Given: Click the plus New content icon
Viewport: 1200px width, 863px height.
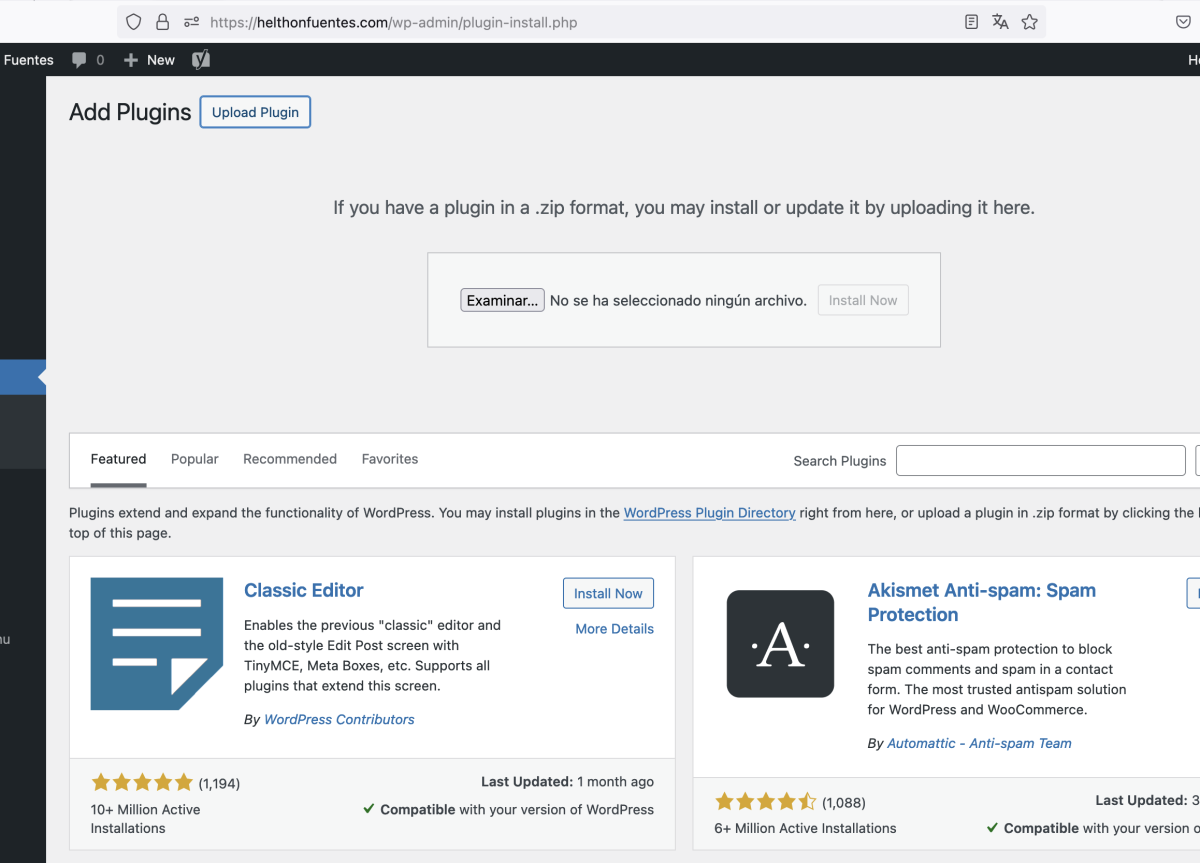Looking at the screenshot, I should [x=131, y=60].
